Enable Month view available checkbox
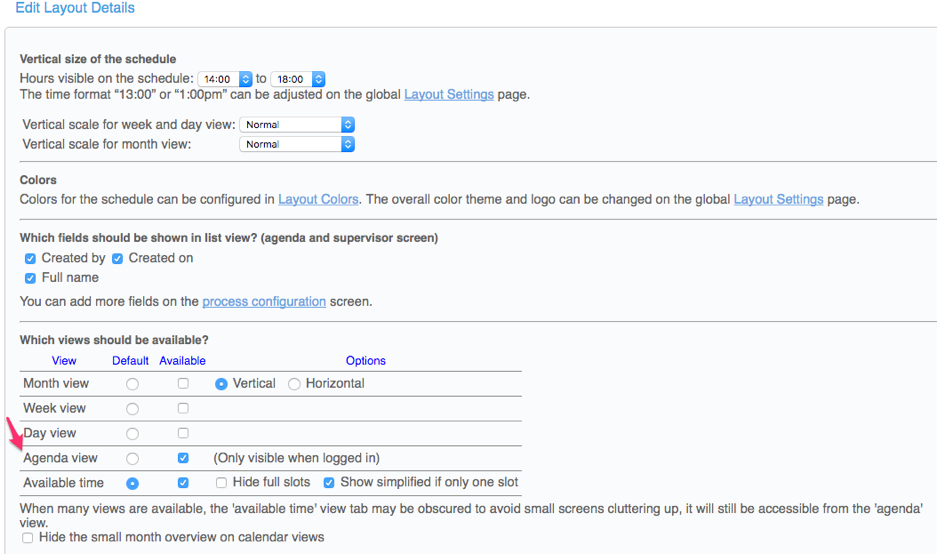Viewport: 937px width, 554px height. click(x=183, y=383)
